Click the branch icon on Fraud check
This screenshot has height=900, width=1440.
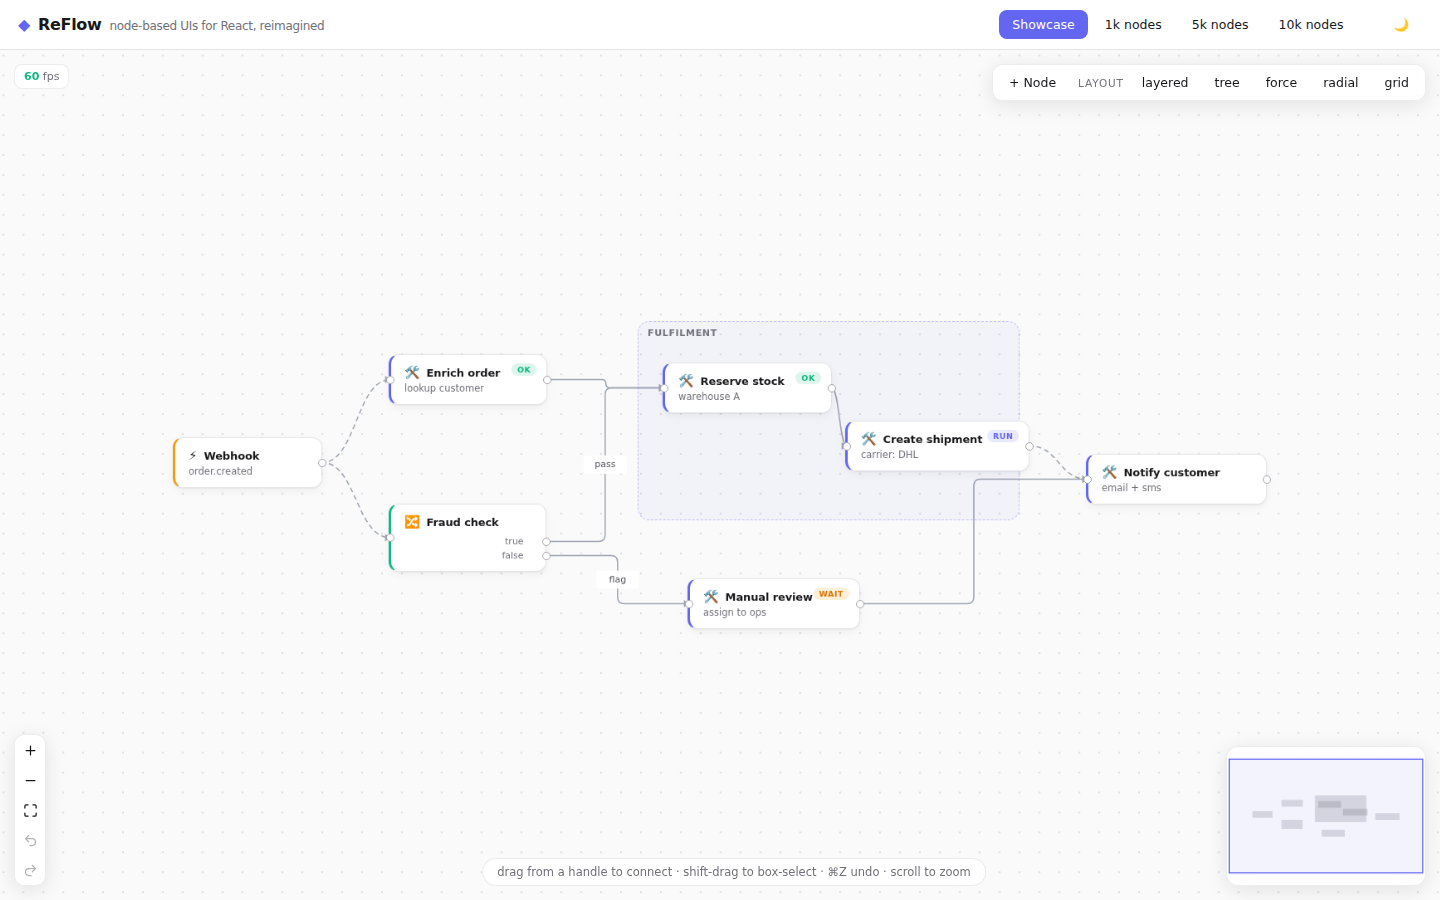[412, 522]
